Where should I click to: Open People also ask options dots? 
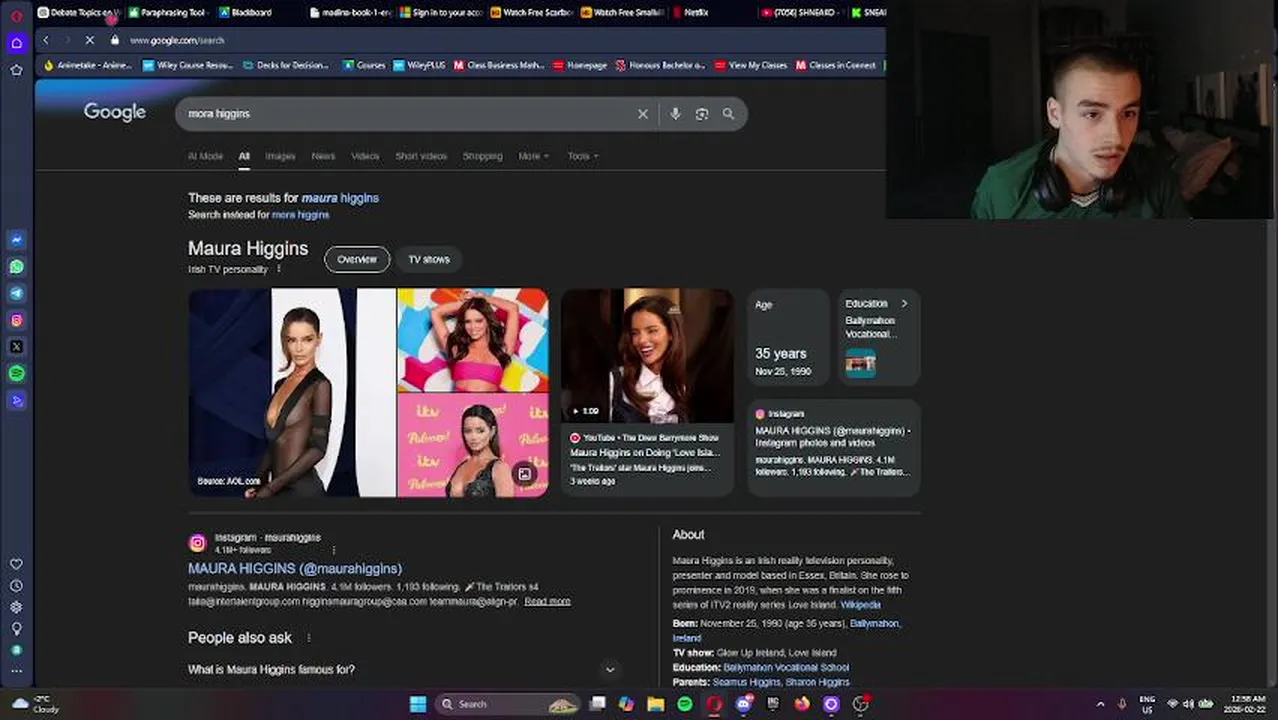pos(308,638)
